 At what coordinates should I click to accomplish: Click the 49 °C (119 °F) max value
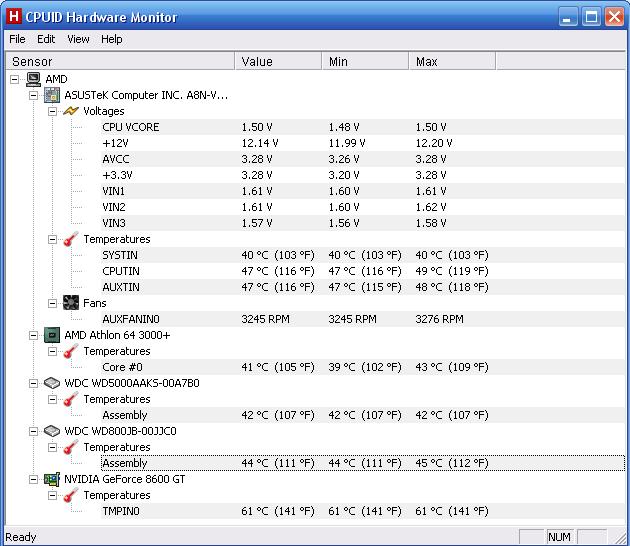(452, 271)
